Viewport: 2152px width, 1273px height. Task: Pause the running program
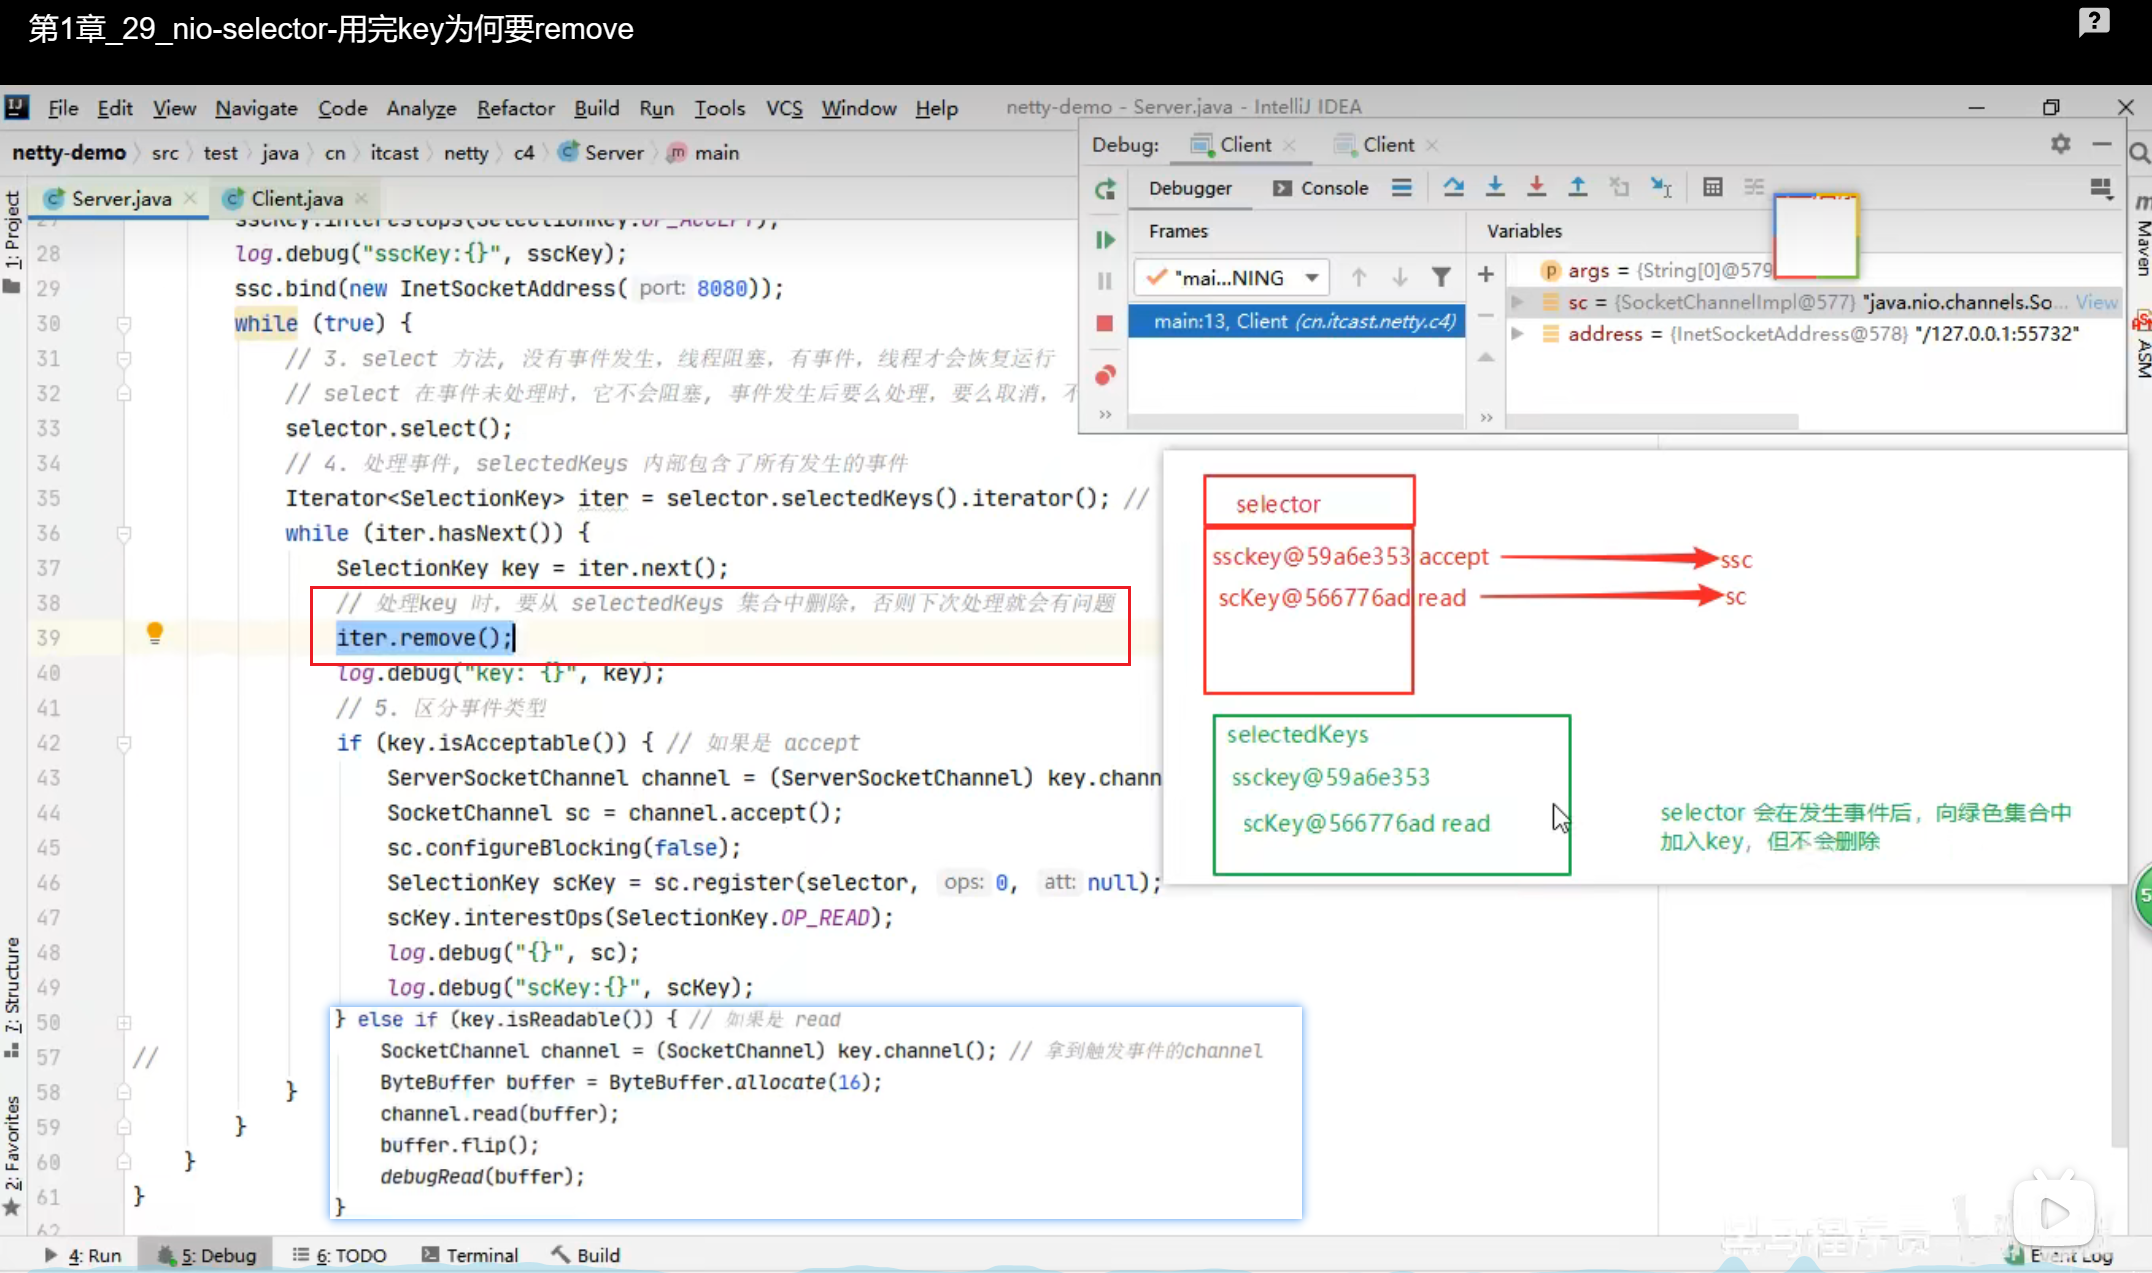tap(1105, 281)
